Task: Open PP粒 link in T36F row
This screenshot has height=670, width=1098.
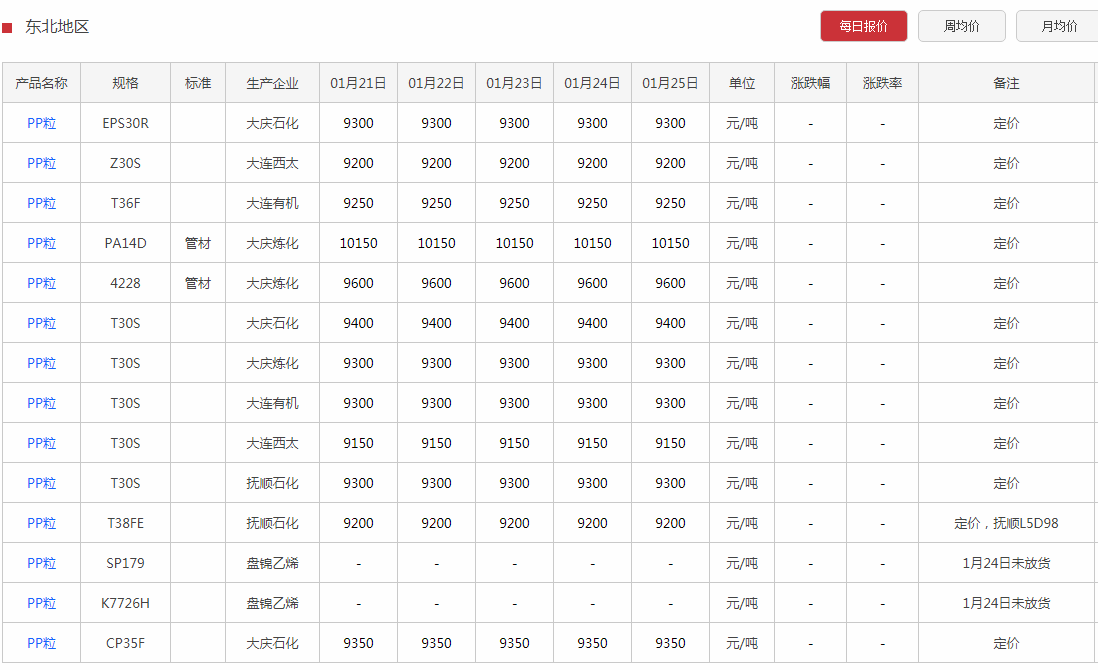Action: tap(42, 203)
